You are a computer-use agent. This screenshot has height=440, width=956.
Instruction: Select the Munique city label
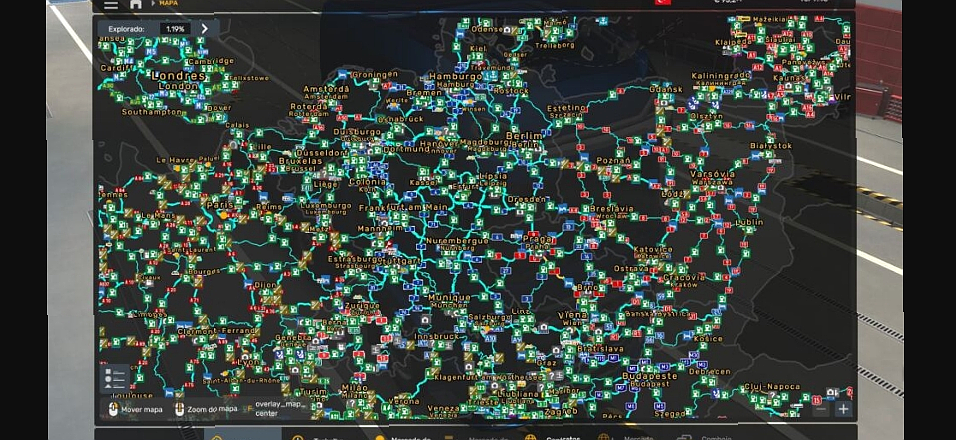[x=449, y=297]
